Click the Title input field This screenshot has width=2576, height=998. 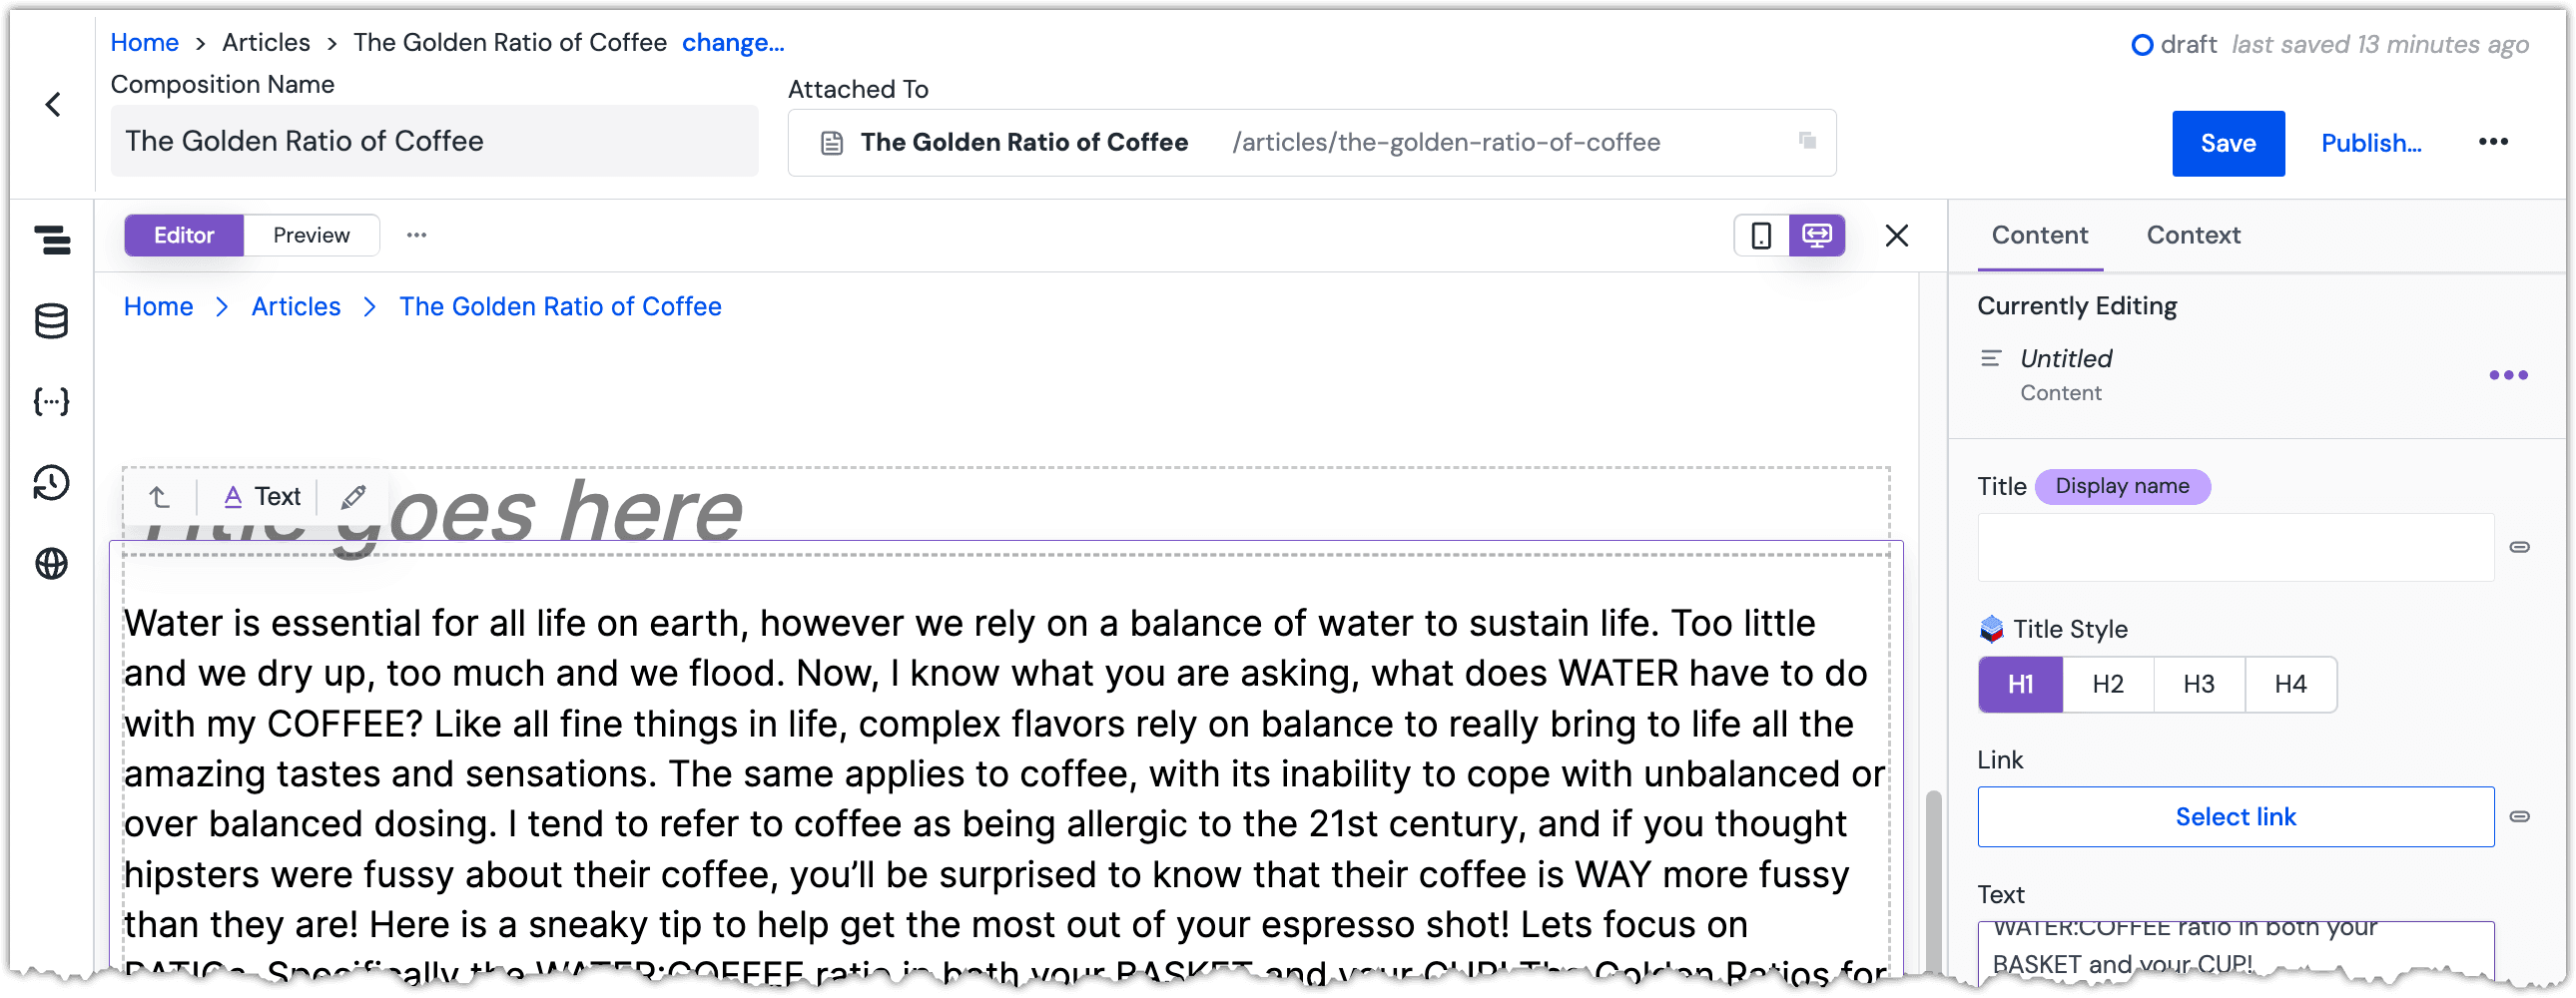pos(2235,548)
